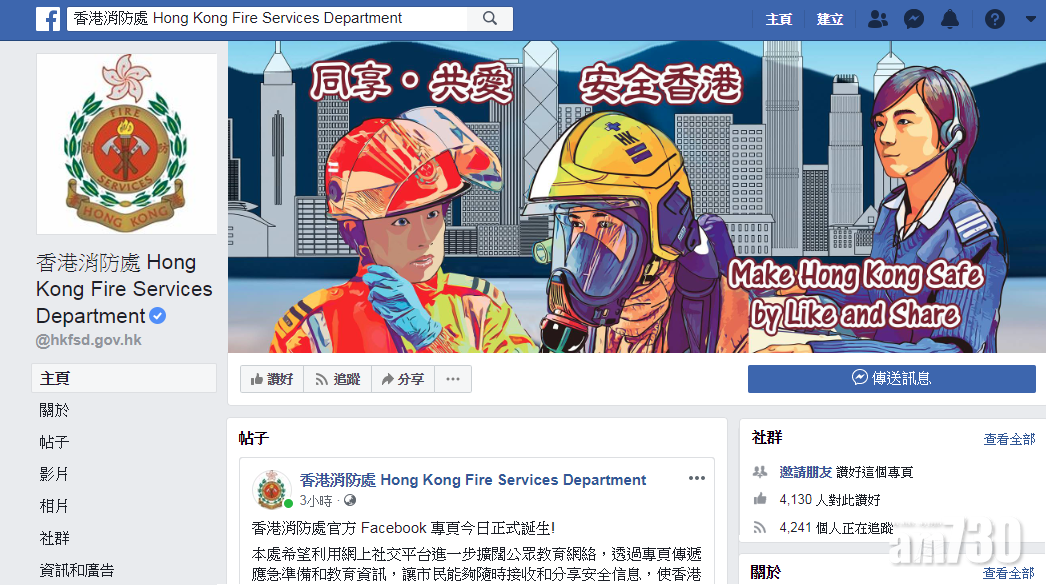
Task: Click the 傳送訊息 send message button
Action: click(x=891, y=378)
